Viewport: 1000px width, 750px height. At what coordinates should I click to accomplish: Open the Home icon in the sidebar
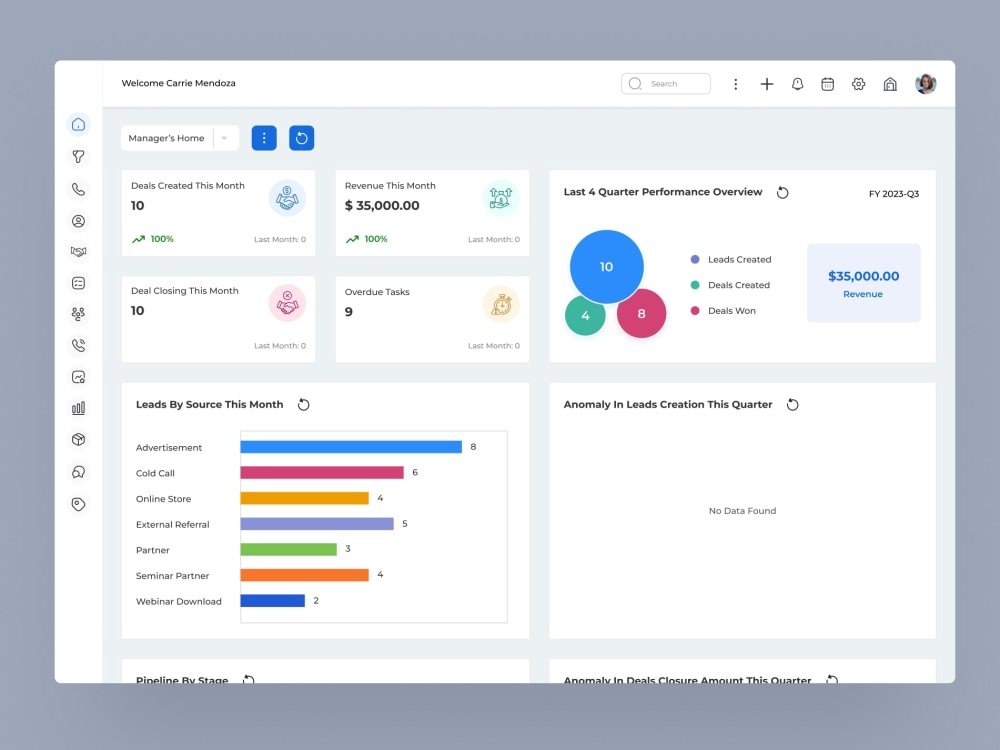pos(78,124)
